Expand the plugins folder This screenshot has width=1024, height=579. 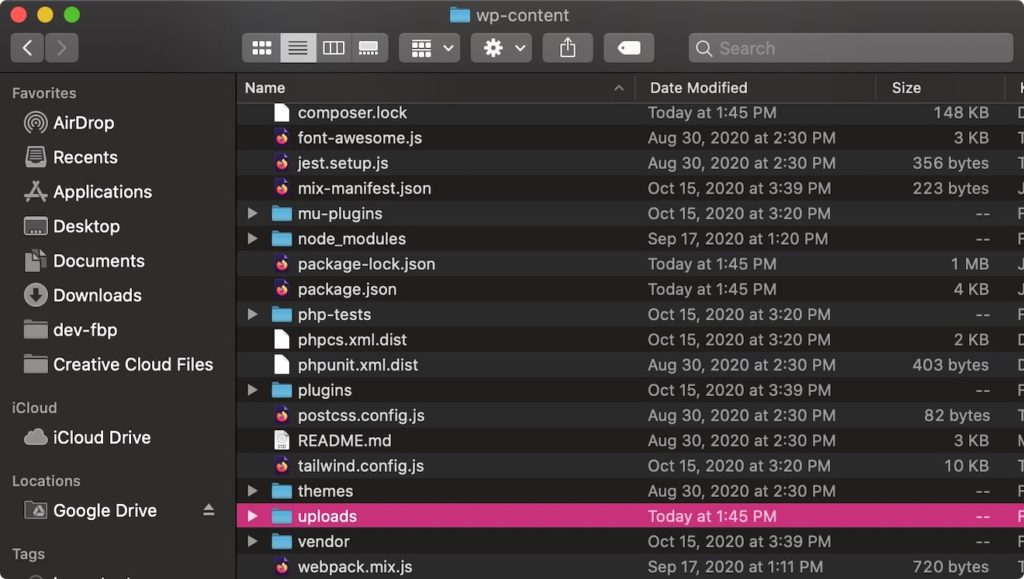click(252, 390)
